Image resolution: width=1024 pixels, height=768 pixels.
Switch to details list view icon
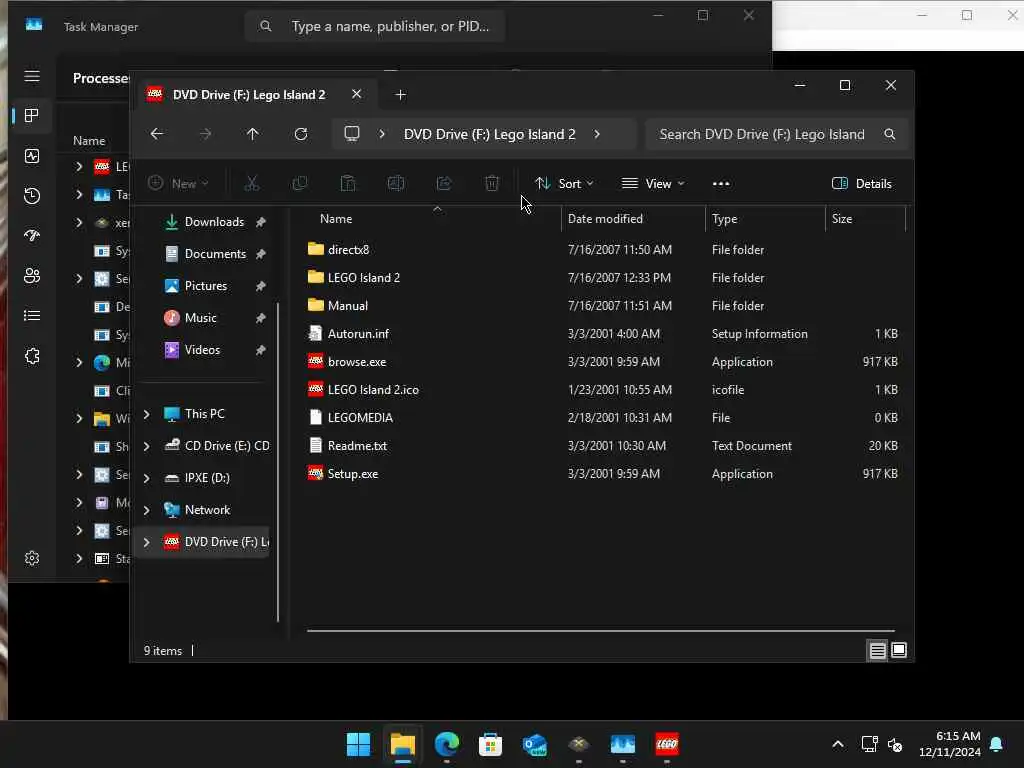pyautogui.click(x=877, y=650)
